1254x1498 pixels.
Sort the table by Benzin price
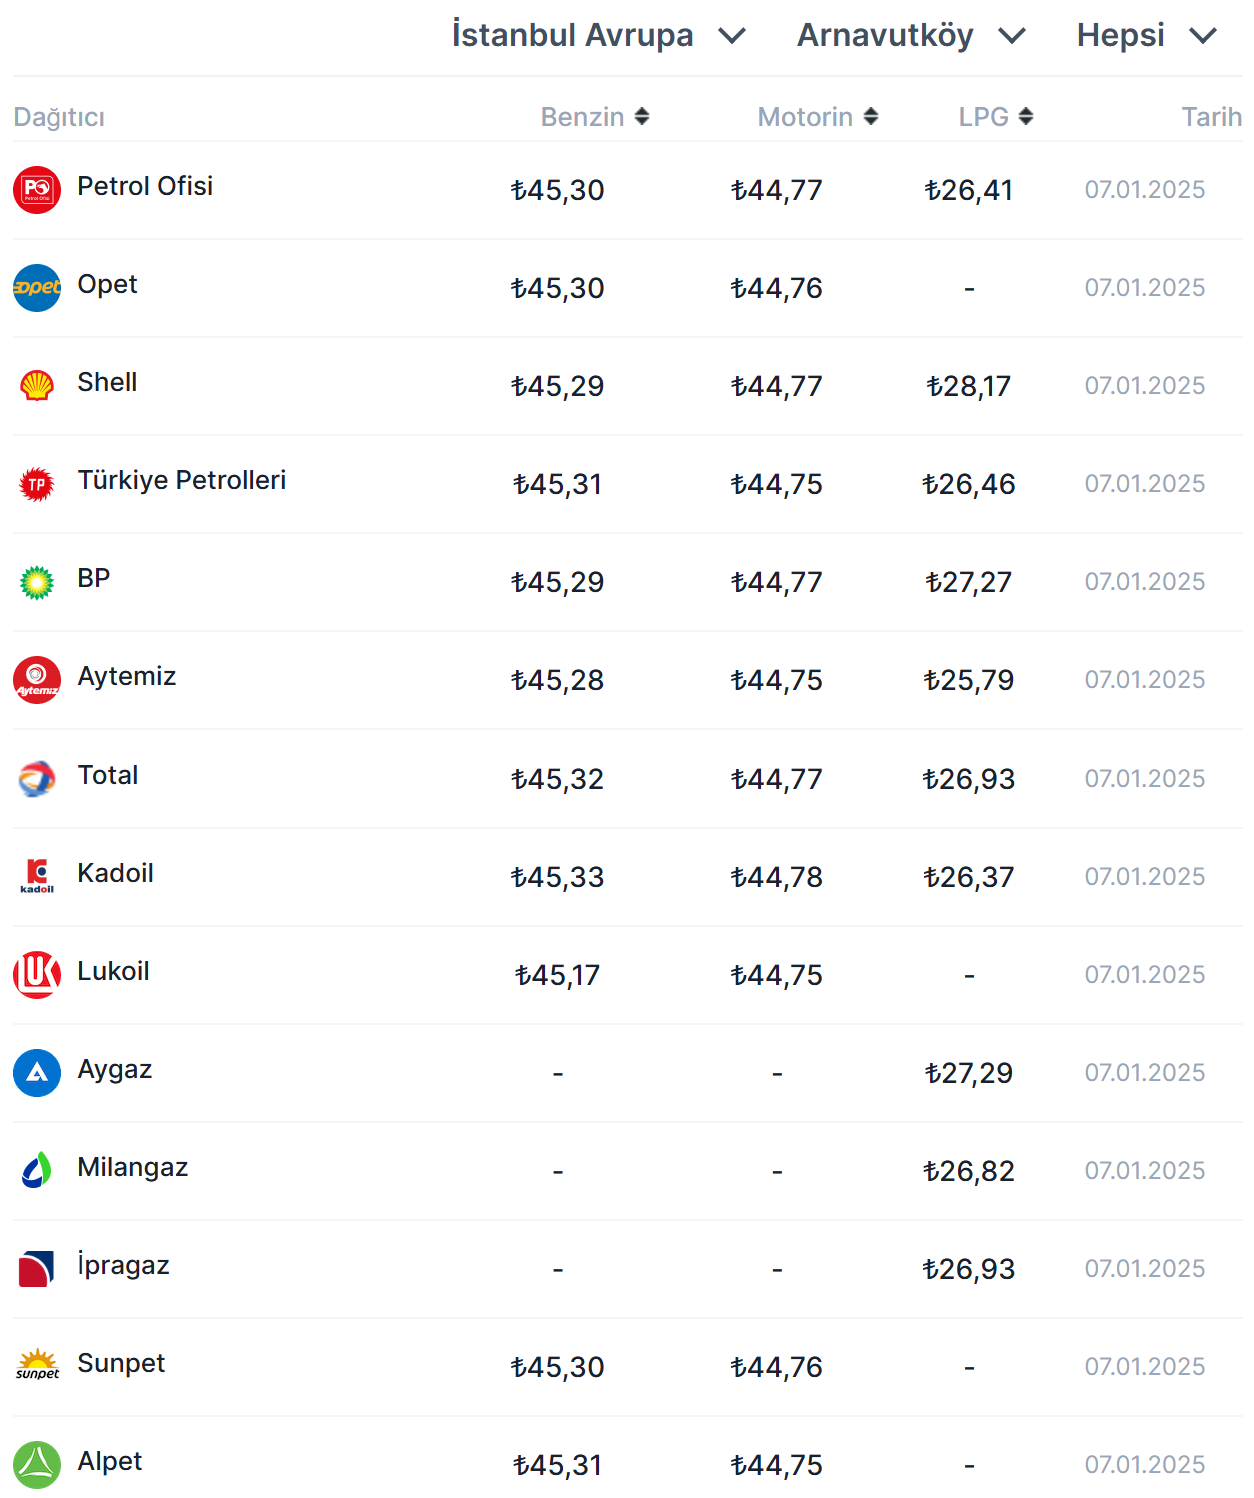[595, 117]
